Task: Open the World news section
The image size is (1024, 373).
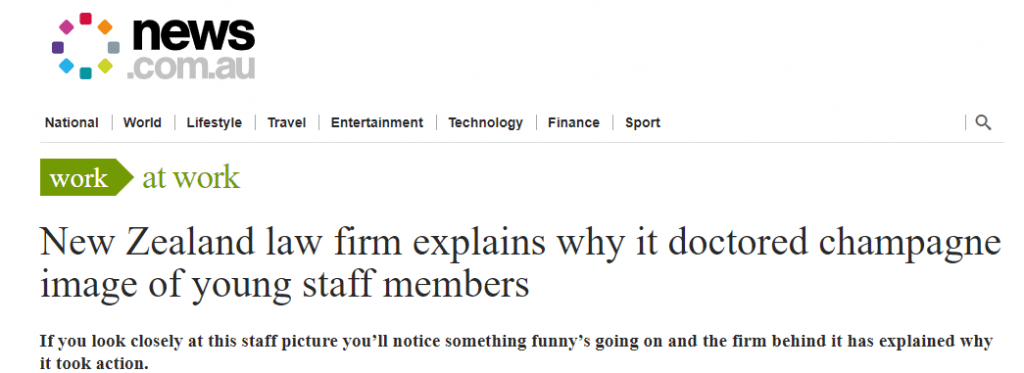Action: (142, 123)
